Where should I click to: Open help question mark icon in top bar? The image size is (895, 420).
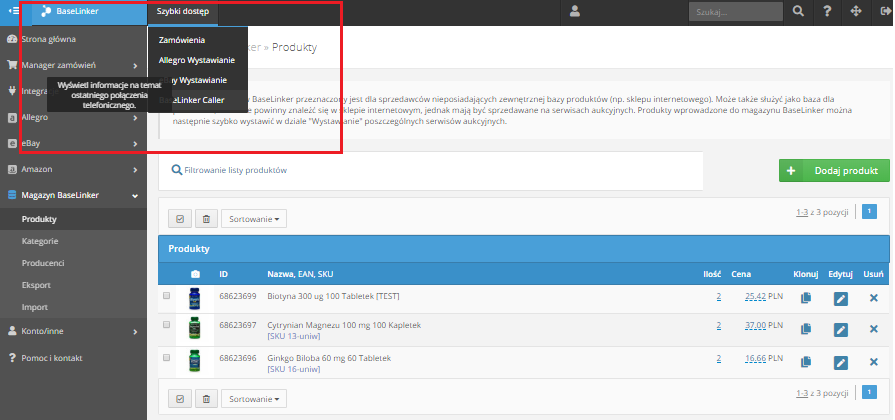click(827, 11)
